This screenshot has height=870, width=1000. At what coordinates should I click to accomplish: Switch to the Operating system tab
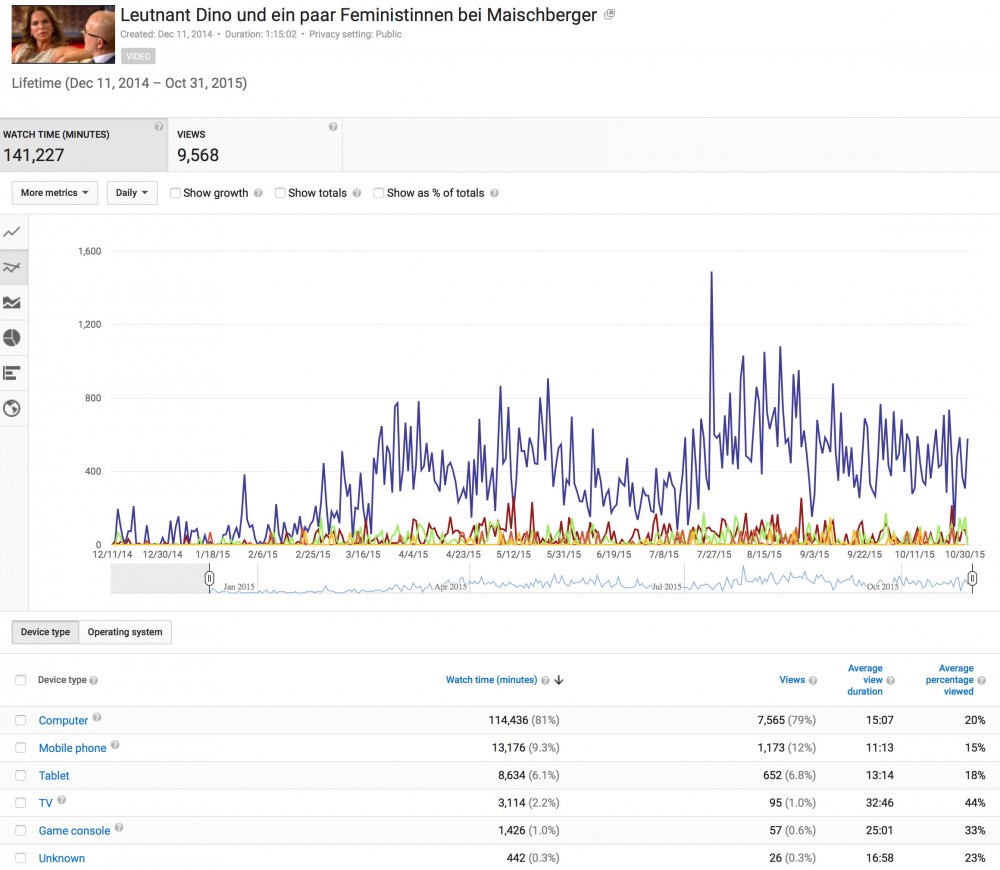tap(125, 632)
